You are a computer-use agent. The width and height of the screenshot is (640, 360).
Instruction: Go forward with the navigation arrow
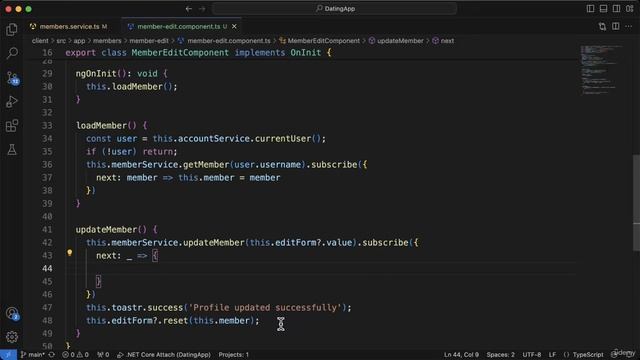[x=202, y=9]
